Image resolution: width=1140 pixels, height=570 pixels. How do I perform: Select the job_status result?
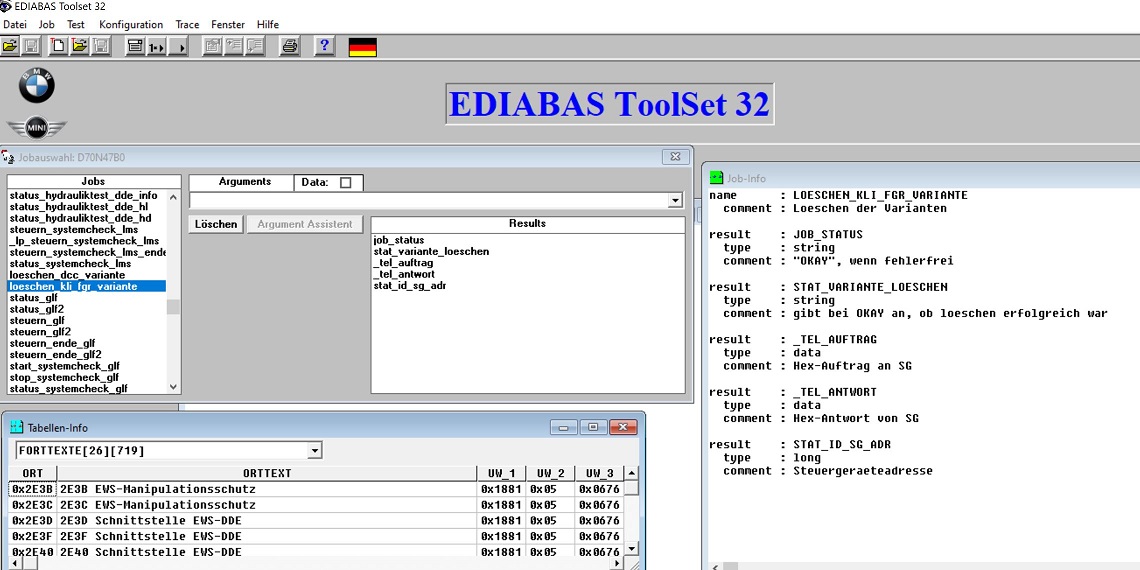click(398, 240)
